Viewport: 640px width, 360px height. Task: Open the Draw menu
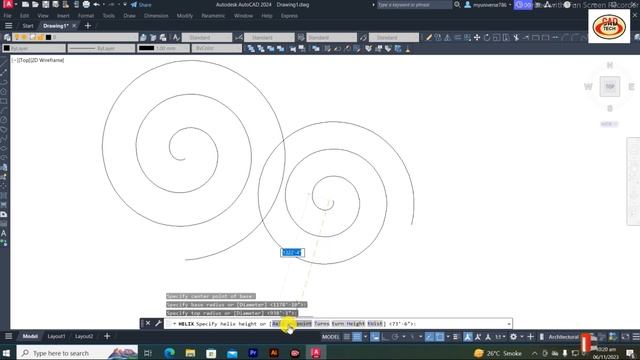129,16
